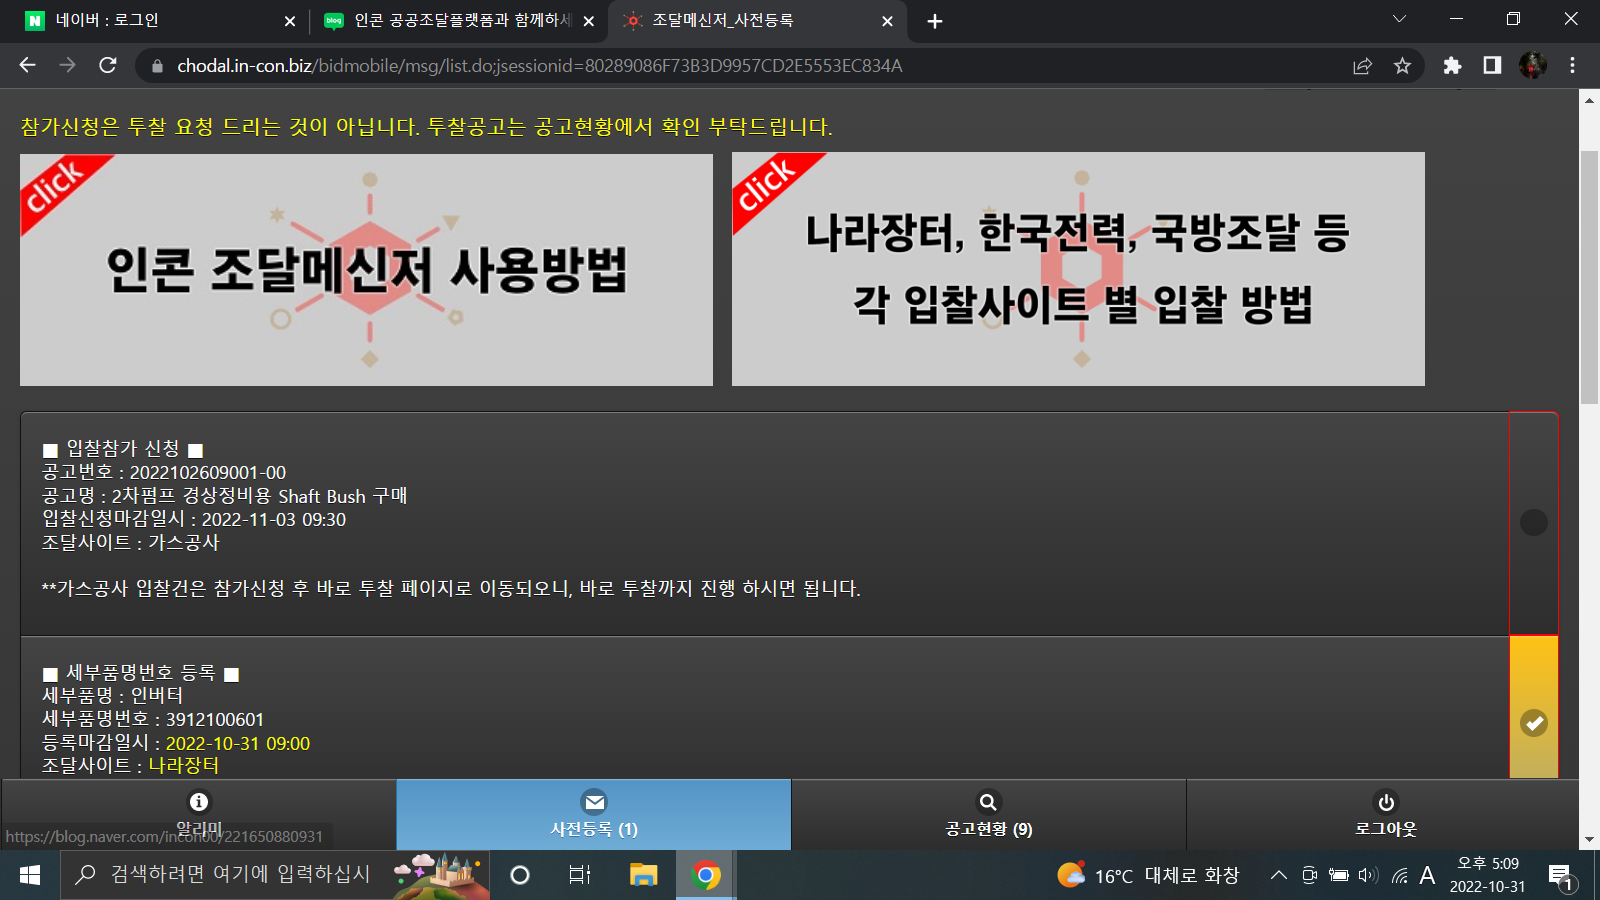Viewport: 1600px width, 900px height.
Task: Open 사전등록 (1) bottom menu
Action: pyautogui.click(x=594, y=814)
